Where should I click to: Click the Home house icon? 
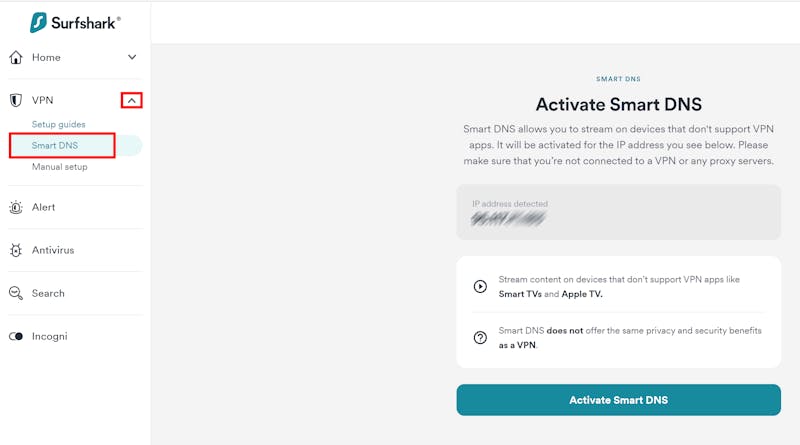[x=16, y=57]
